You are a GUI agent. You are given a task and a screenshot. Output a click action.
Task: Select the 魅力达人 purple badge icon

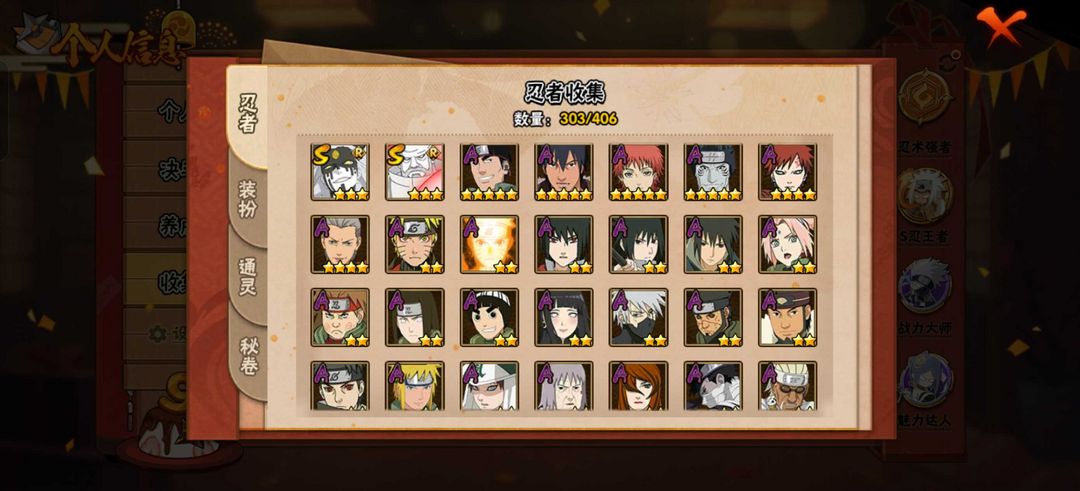(x=925, y=379)
